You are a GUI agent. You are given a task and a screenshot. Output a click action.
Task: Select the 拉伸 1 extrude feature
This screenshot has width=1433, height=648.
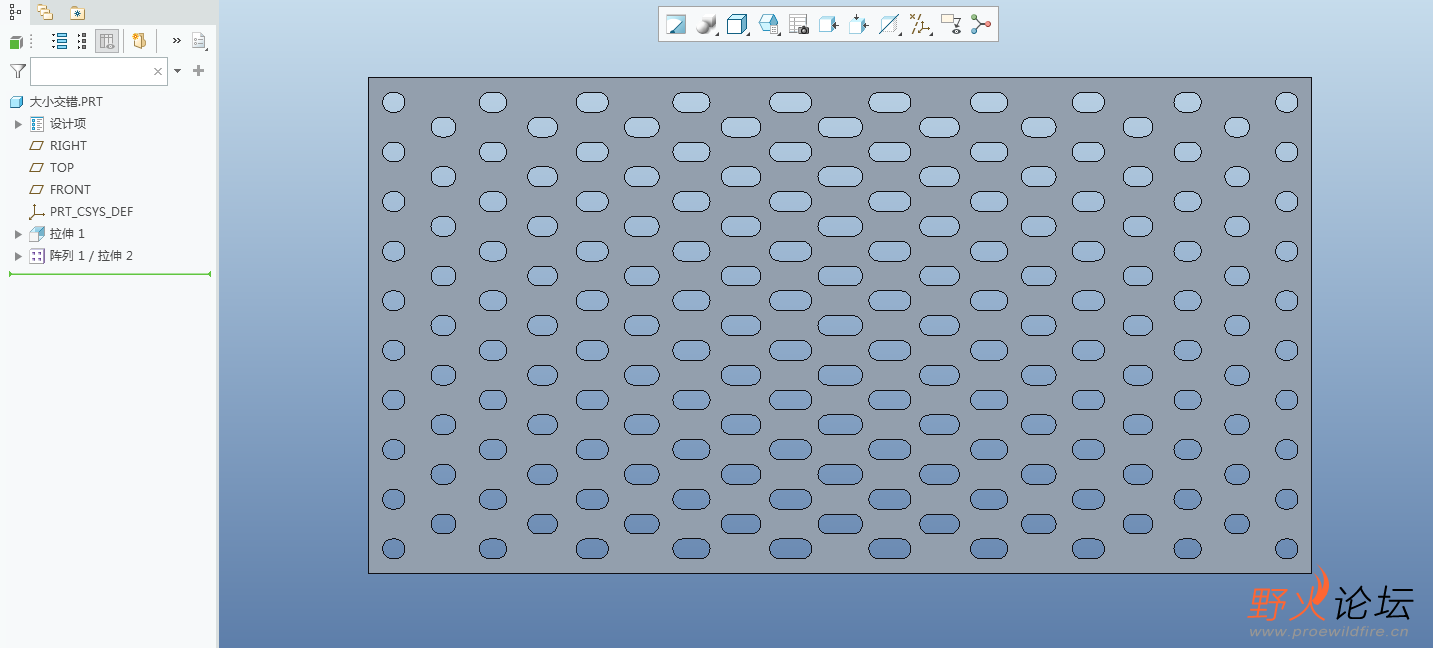pyautogui.click(x=67, y=234)
